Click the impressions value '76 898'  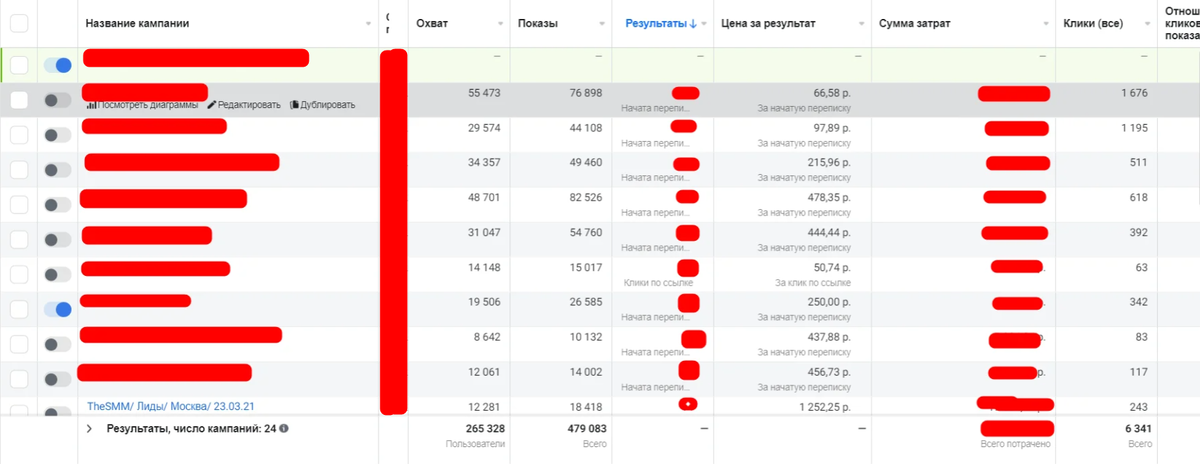tap(586, 93)
